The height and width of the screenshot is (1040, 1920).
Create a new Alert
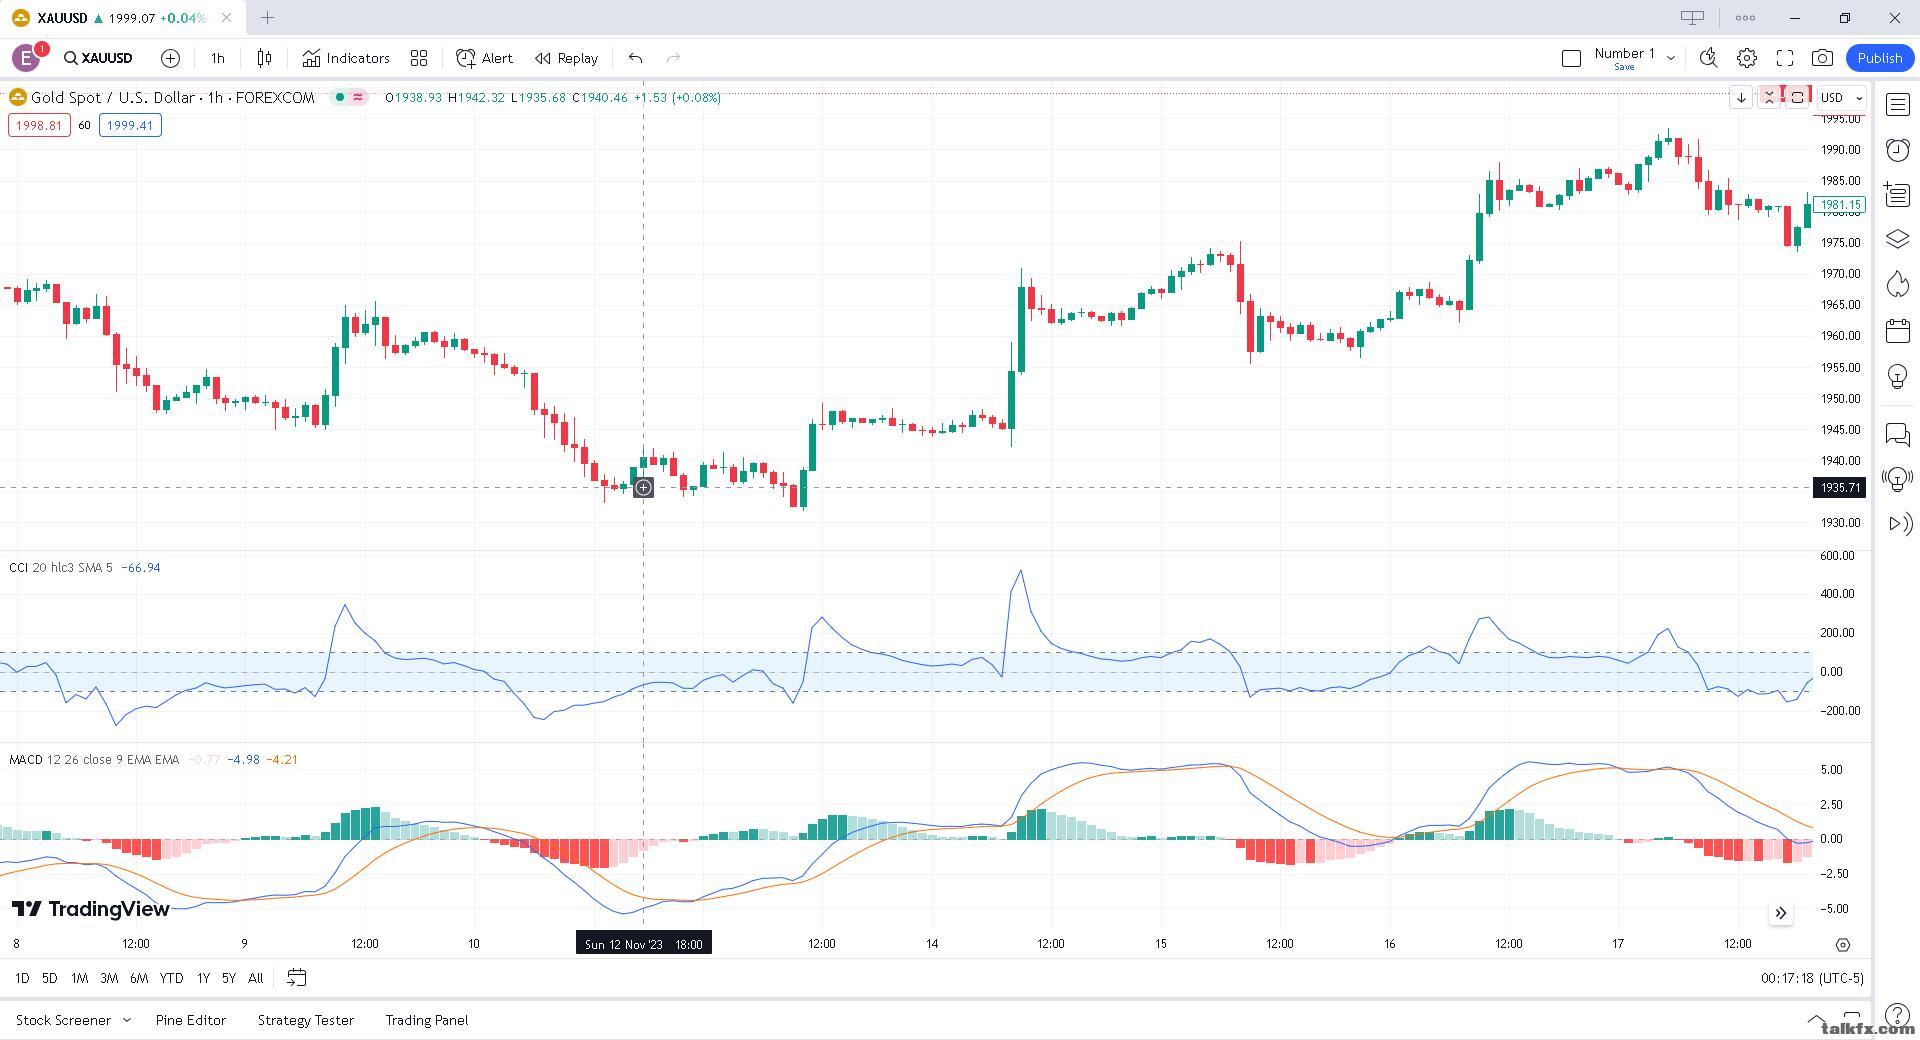(484, 58)
